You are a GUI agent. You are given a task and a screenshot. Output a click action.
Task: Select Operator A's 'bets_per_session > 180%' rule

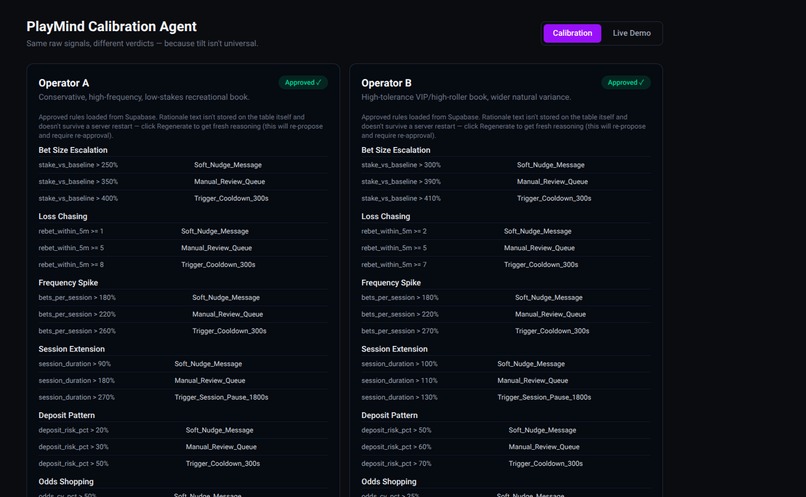point(77,298)
